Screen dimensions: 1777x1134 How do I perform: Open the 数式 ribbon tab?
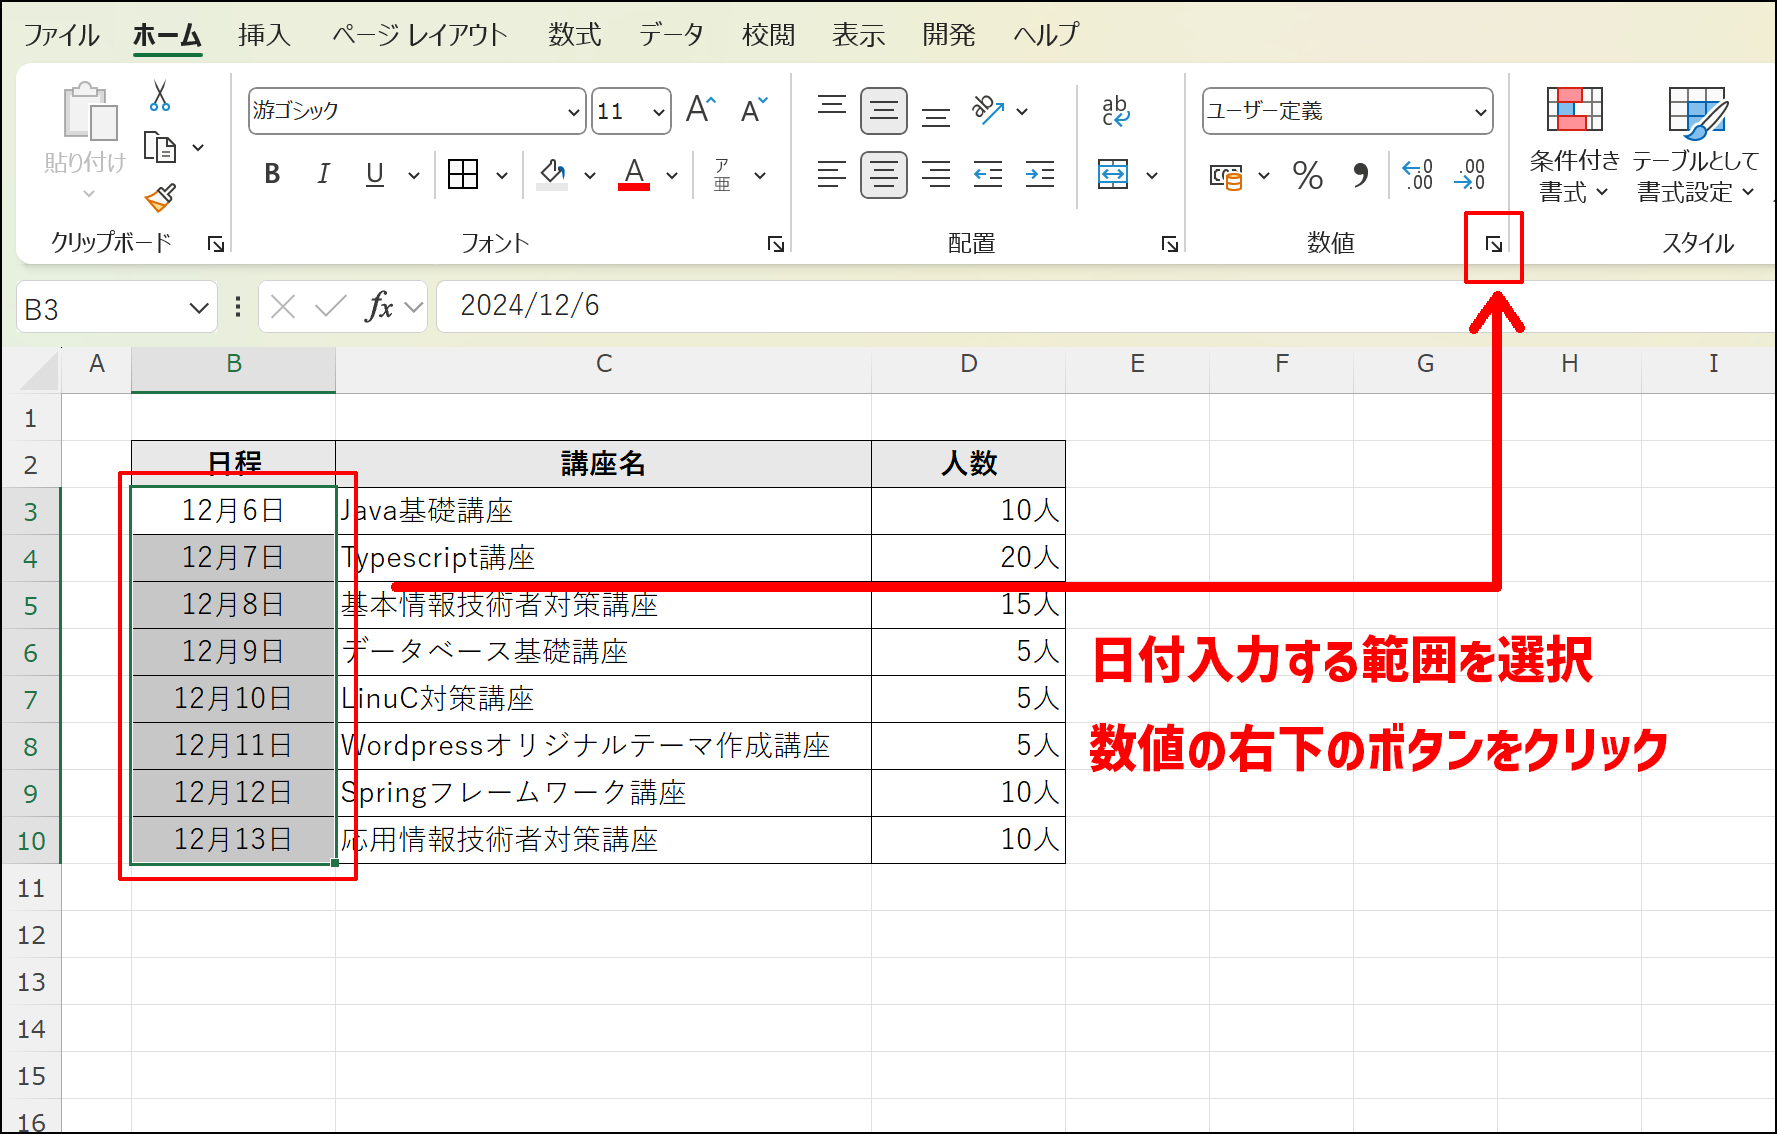(574, 33)
